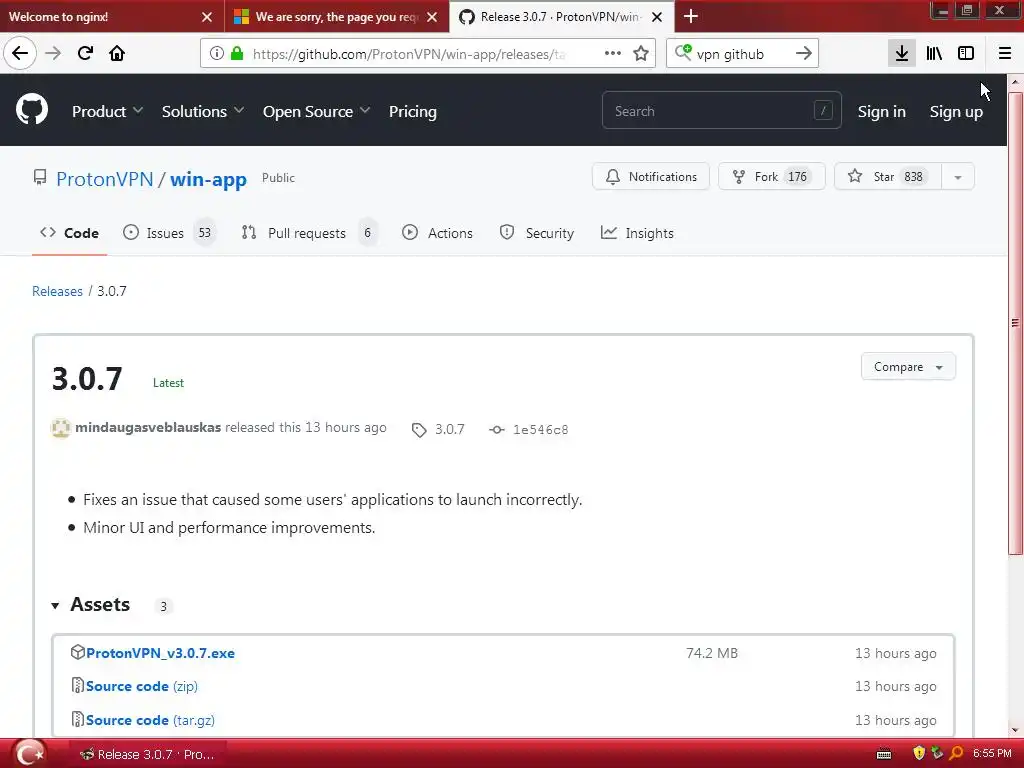Click the package icon beside ProtonVPN_v3.0.7.exe

pos(78,652)
